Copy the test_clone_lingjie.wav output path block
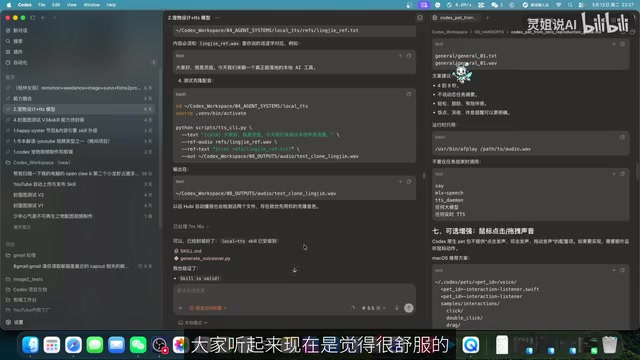Screen dimensions: 640x360 click(409, 182)
